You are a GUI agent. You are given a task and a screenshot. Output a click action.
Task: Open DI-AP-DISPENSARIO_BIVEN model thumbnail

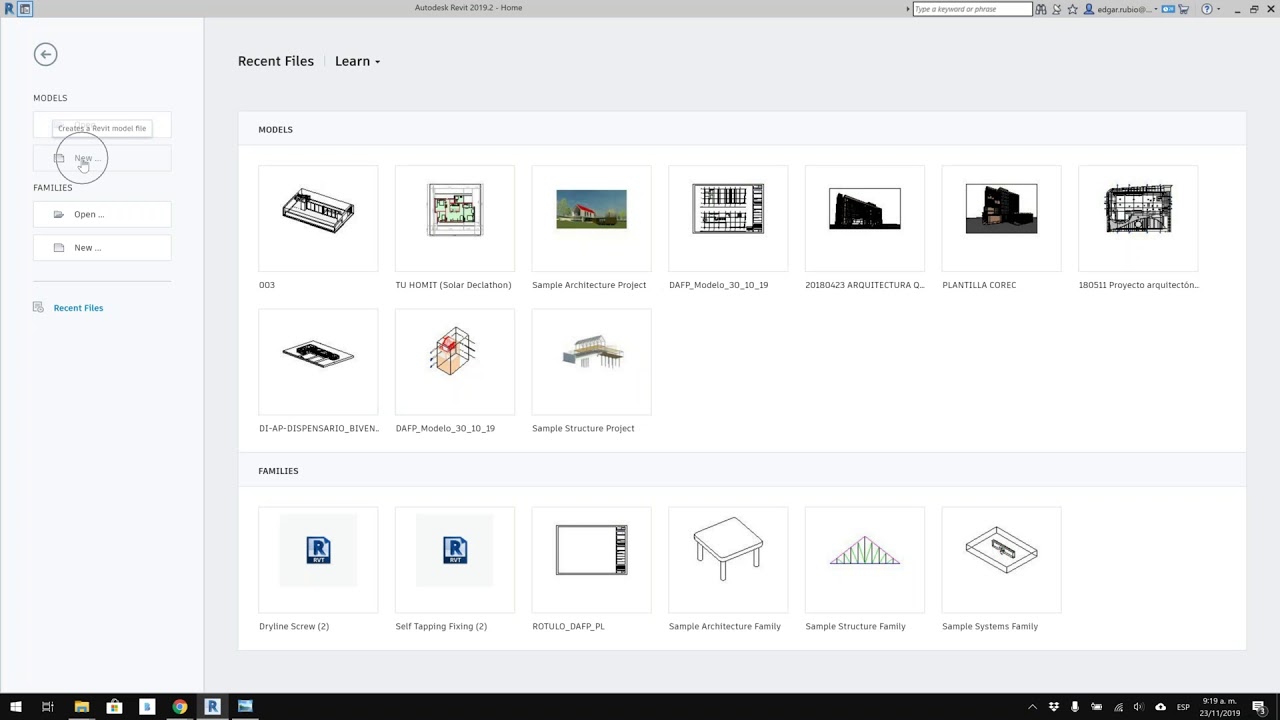[x=318, y=361]
